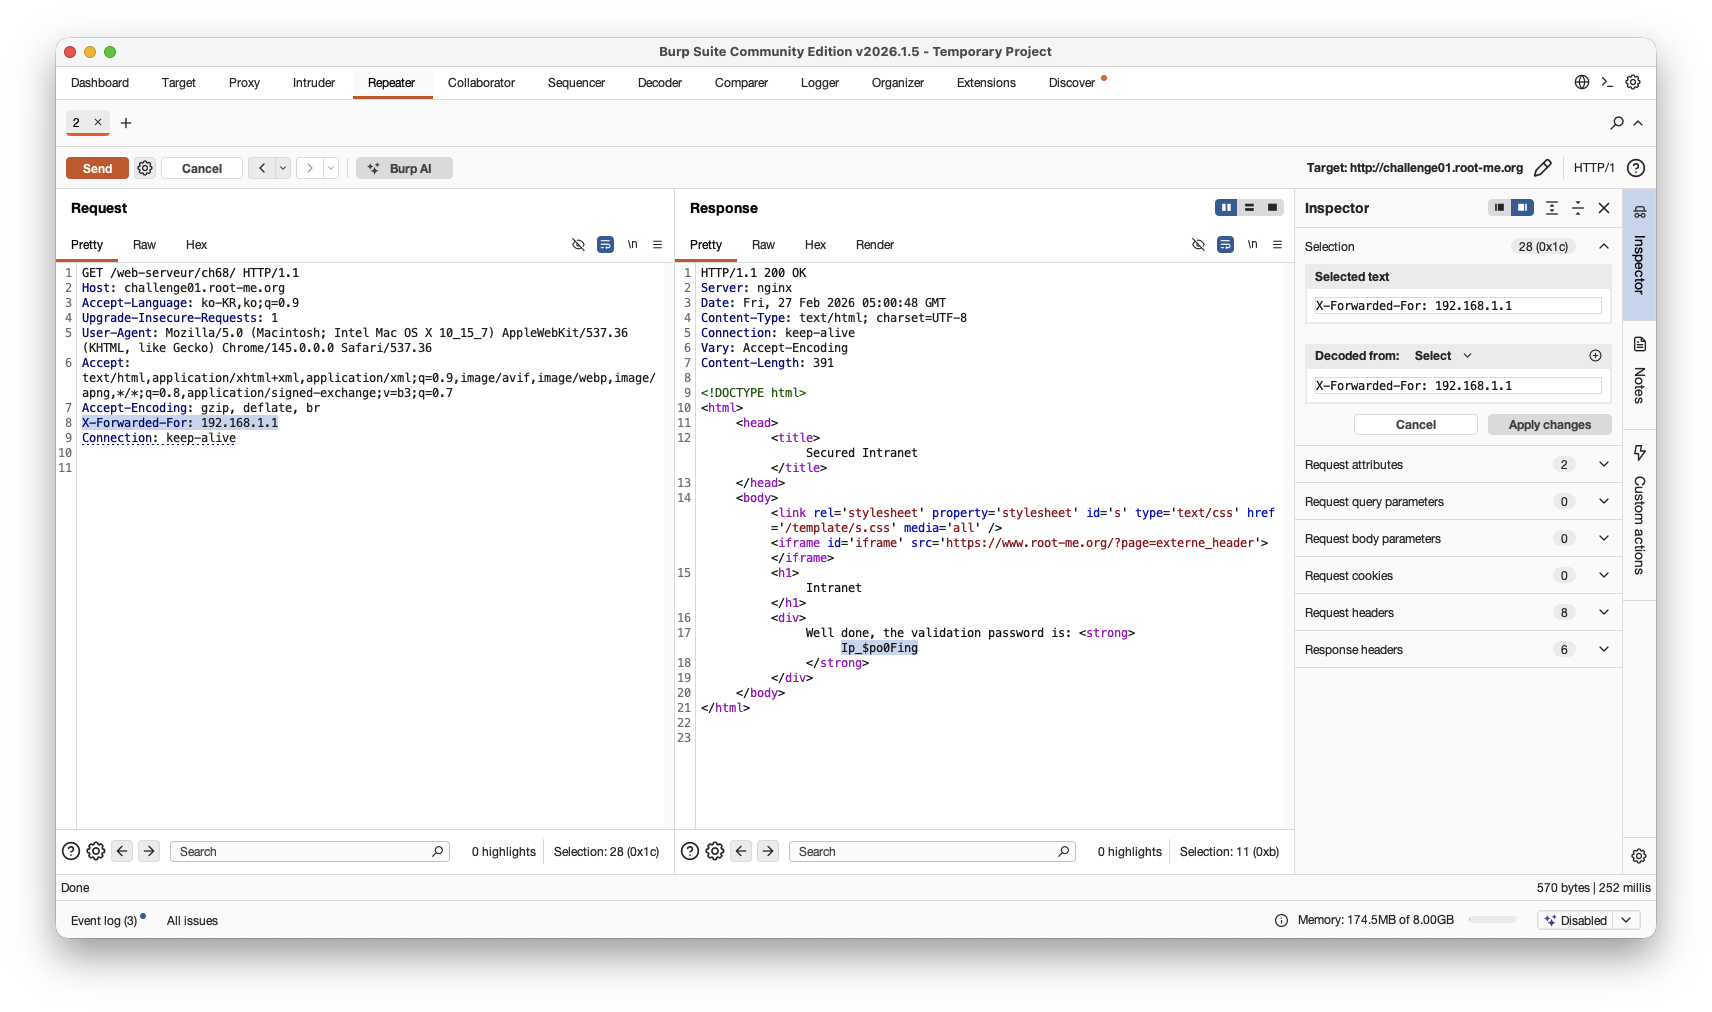Select combined tabbed request/response layout
Image resolution: width=1712 pixels, height=1012 pixels.
click(1272, 207)
